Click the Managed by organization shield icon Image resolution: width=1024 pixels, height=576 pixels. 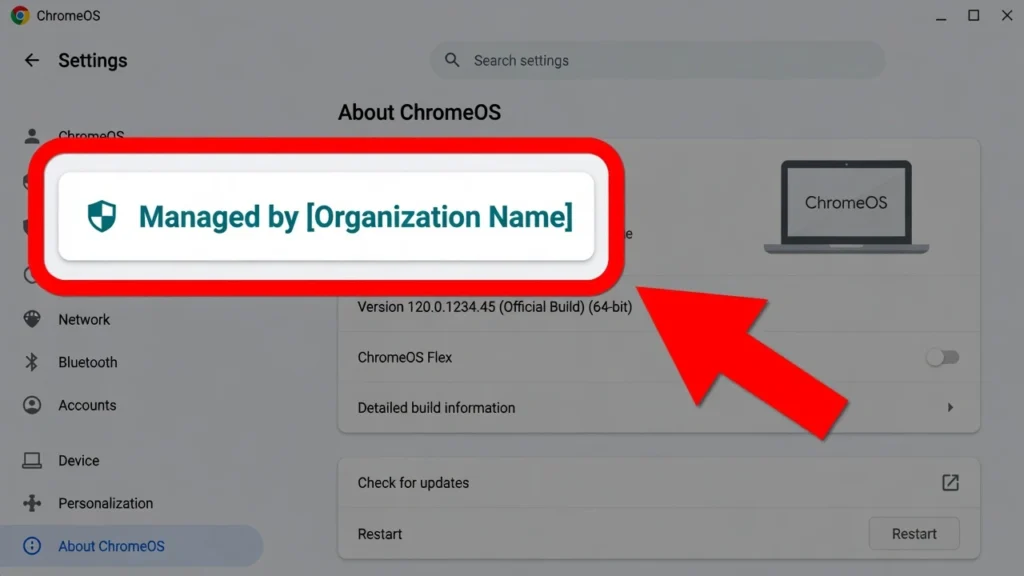pos(102,216)
